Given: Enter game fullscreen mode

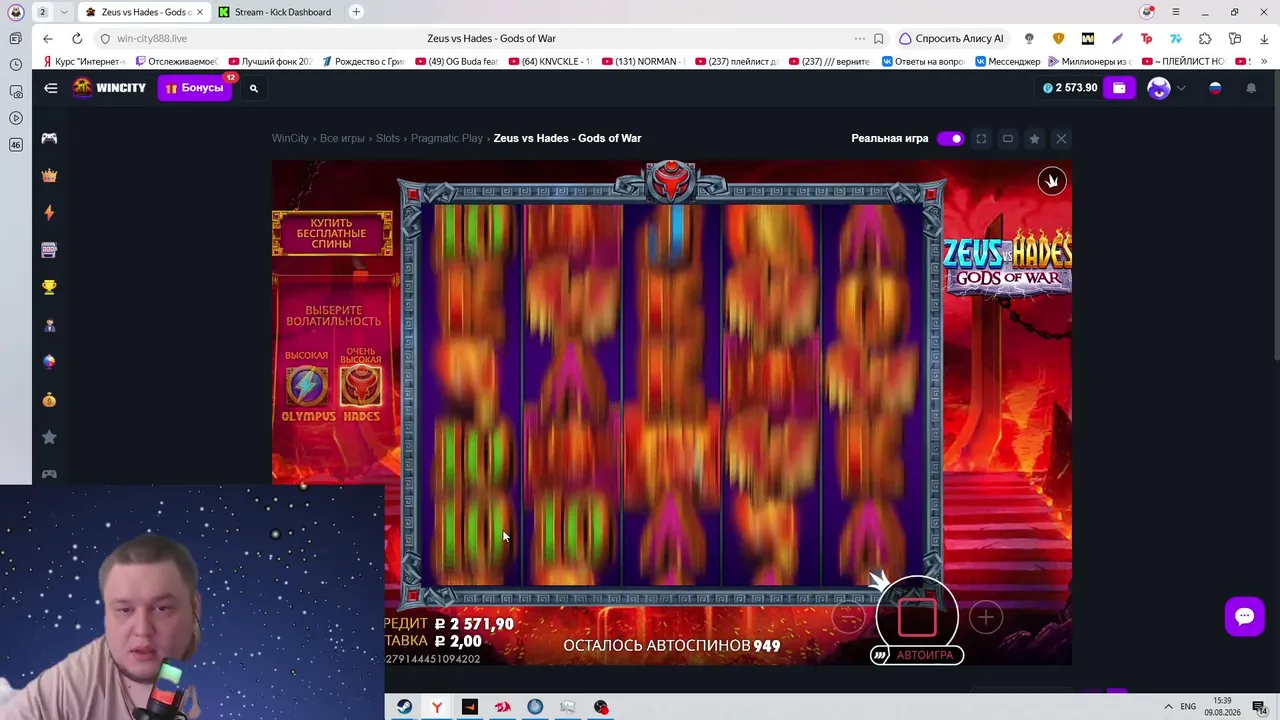Looking at the screenshot, I should point(981,139).
